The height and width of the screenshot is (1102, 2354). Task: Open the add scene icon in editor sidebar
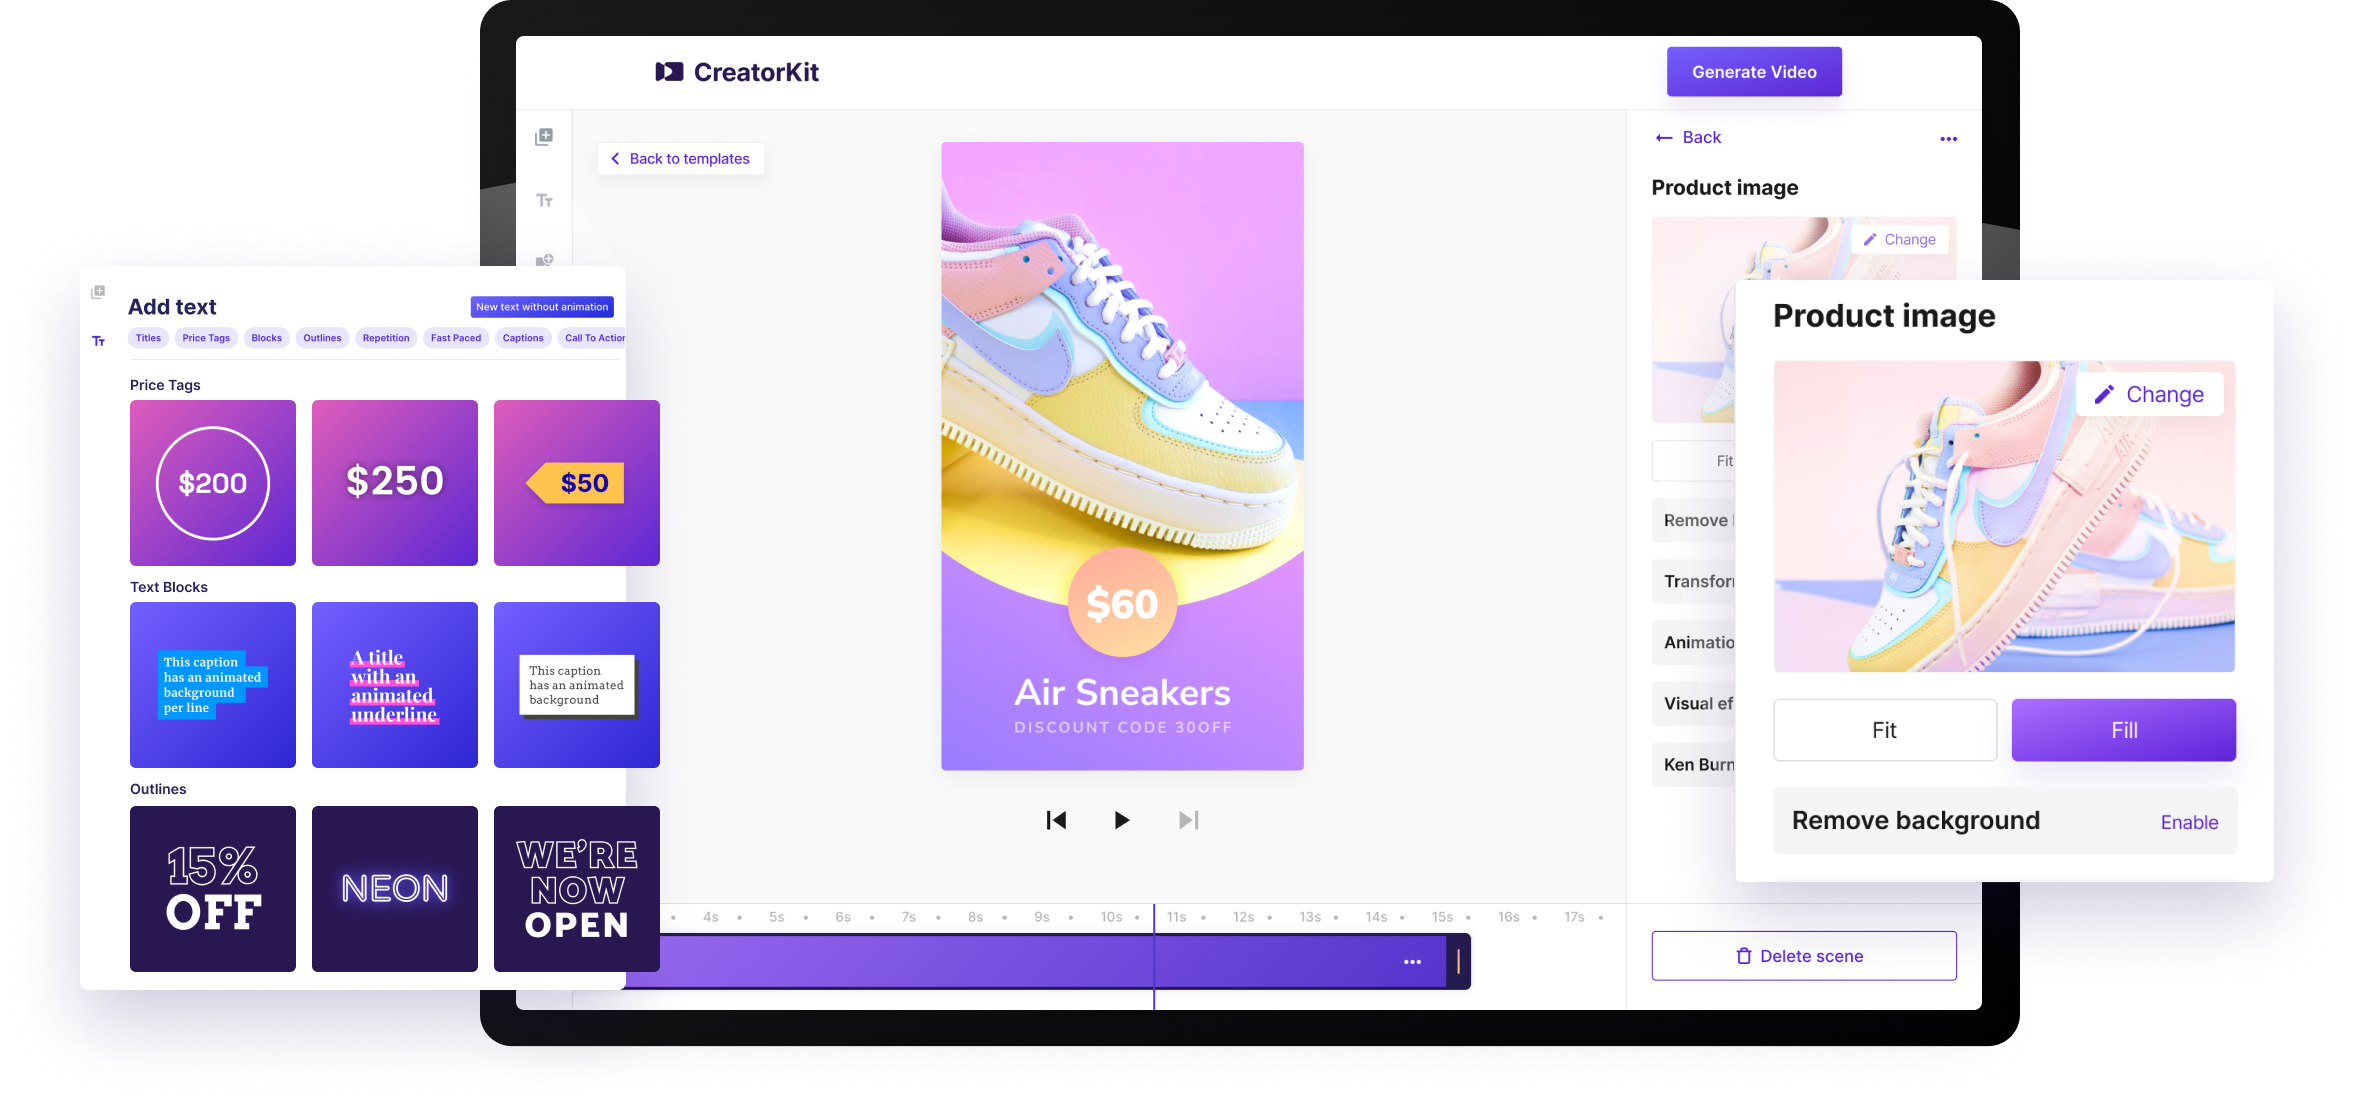(544, 137)
